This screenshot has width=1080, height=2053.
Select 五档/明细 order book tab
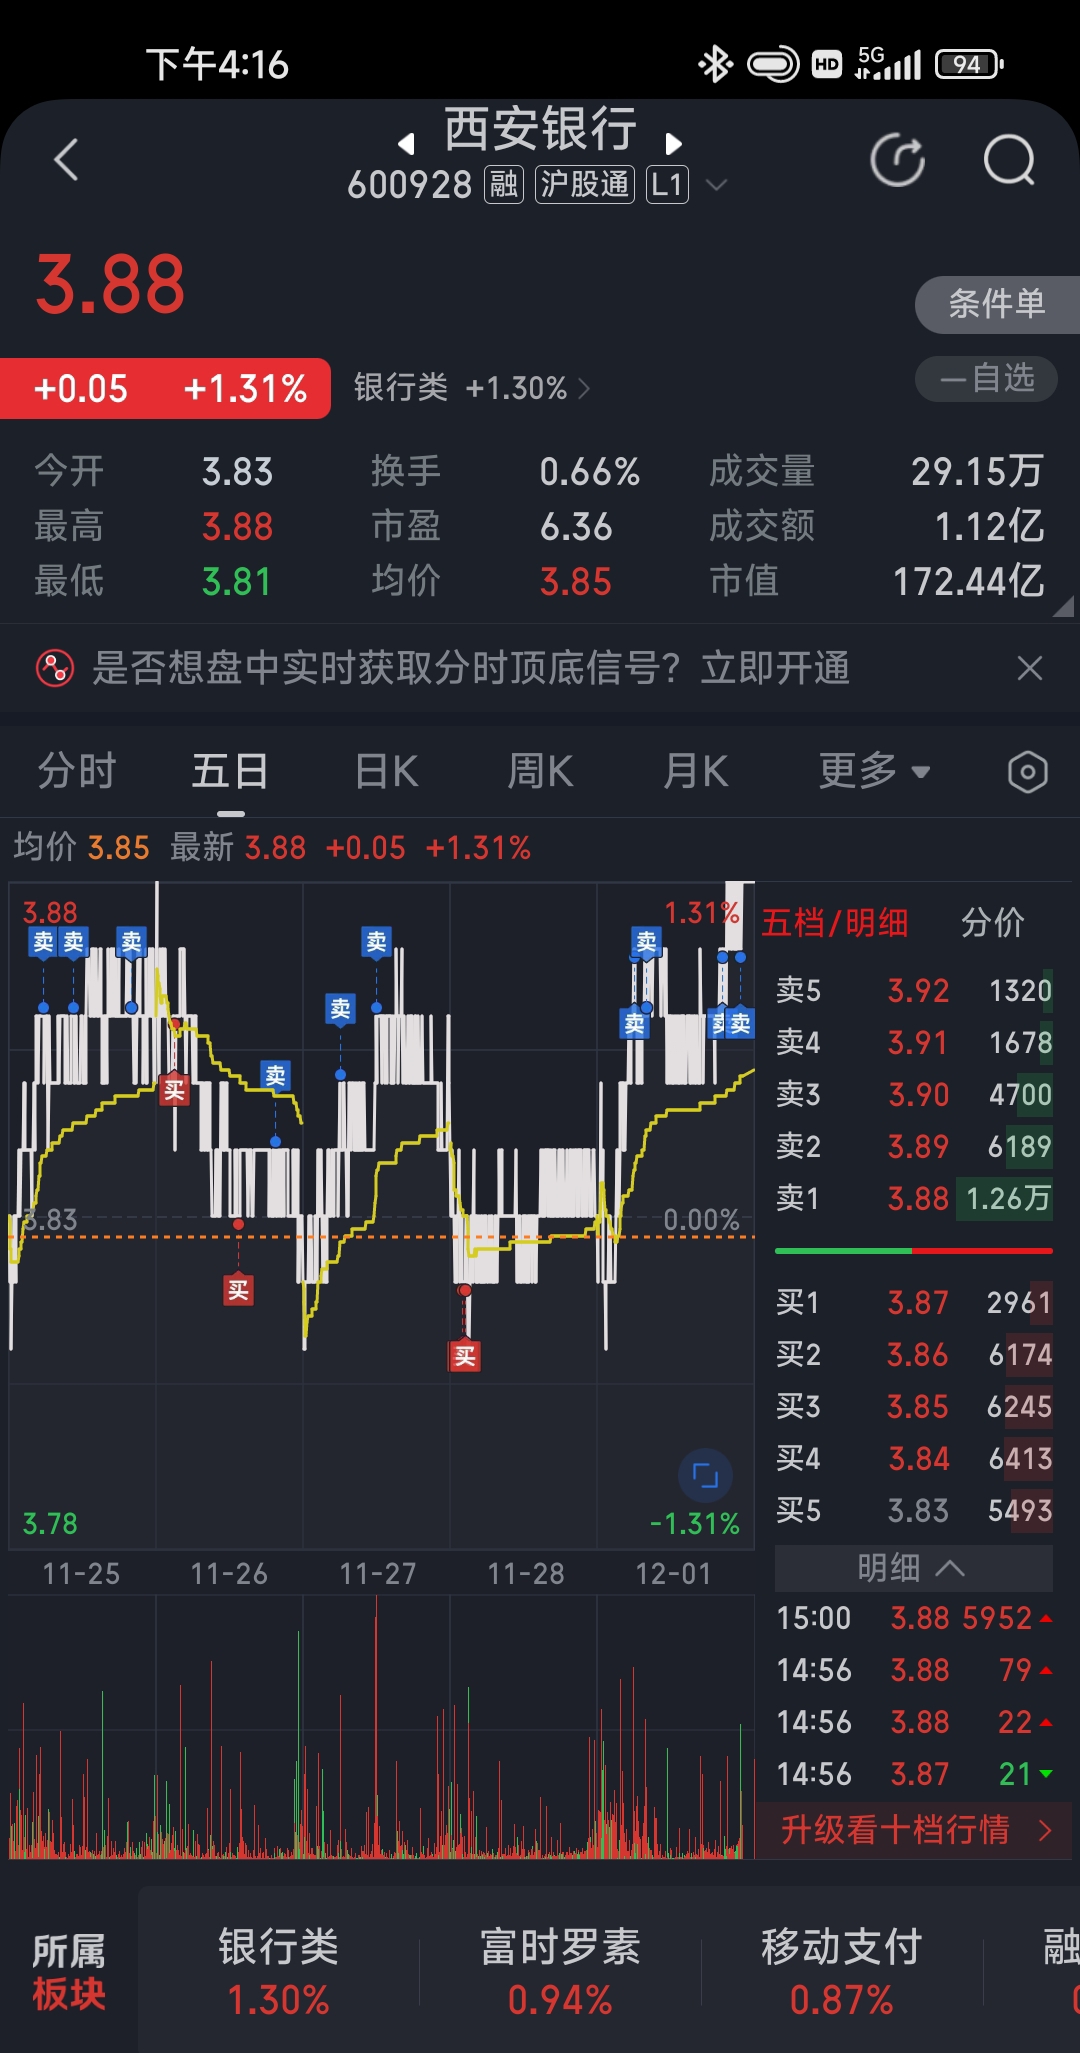(x=834, y=922)
